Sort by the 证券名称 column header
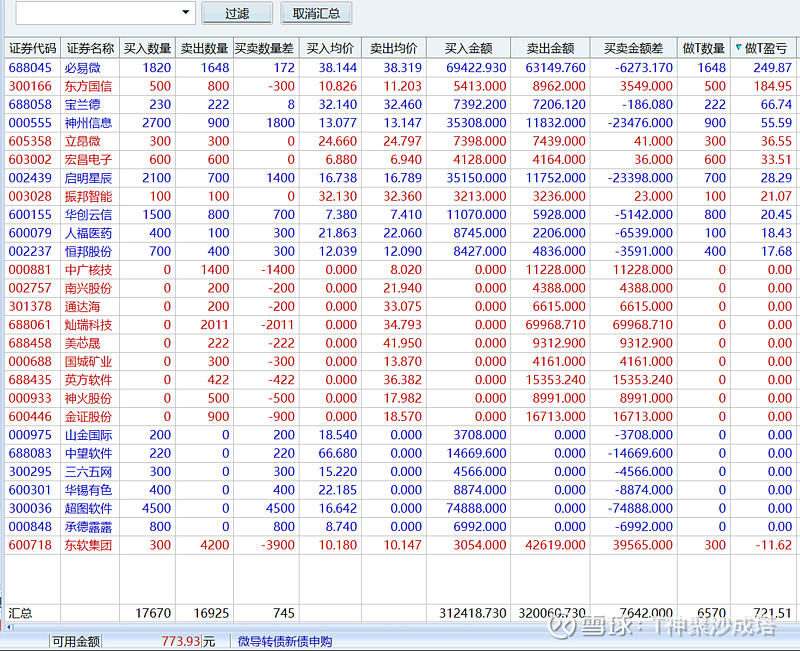Viewport: 800px width, 651px height. click(90, 48)
